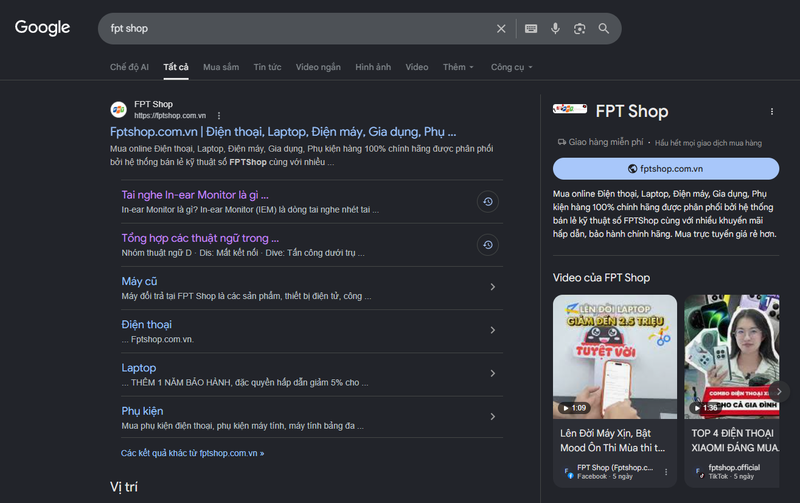Click fptshop.official TikTok source icon

[699, 472]
